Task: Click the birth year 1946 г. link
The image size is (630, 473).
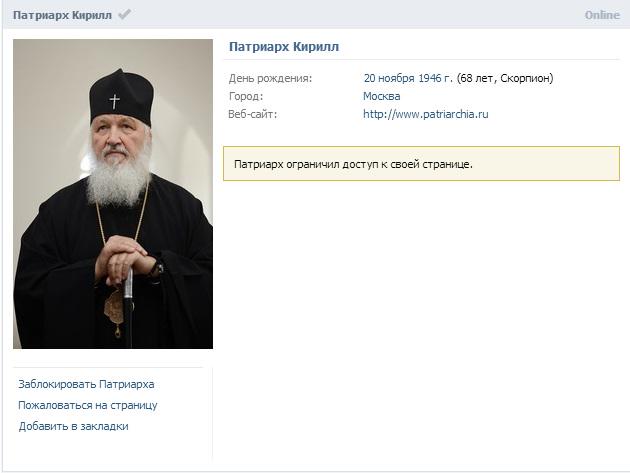Action: pos(436,78)
